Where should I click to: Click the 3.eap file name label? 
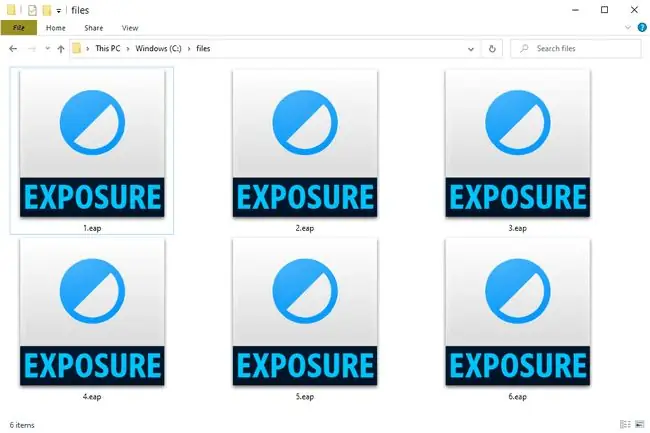click(517, 228)
